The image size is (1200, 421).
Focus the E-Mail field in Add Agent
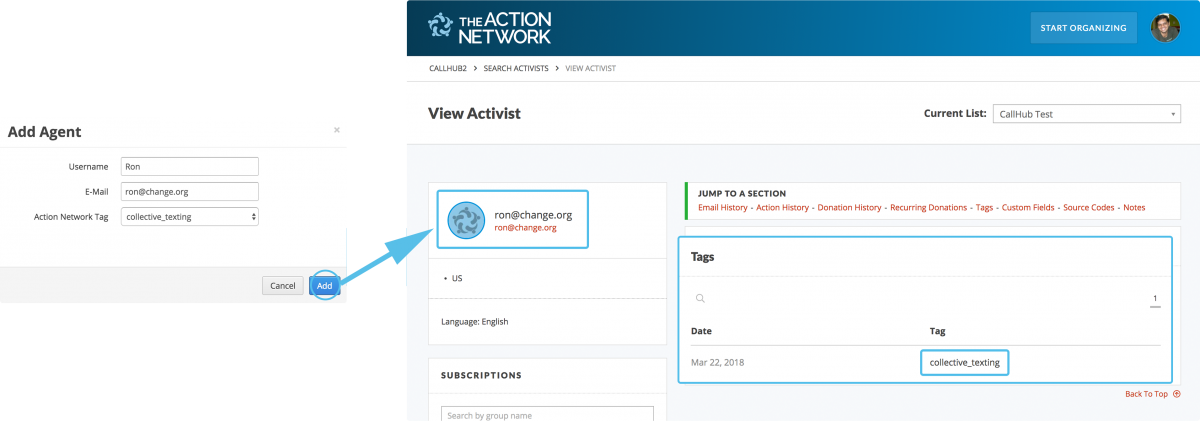click(190, 191)
